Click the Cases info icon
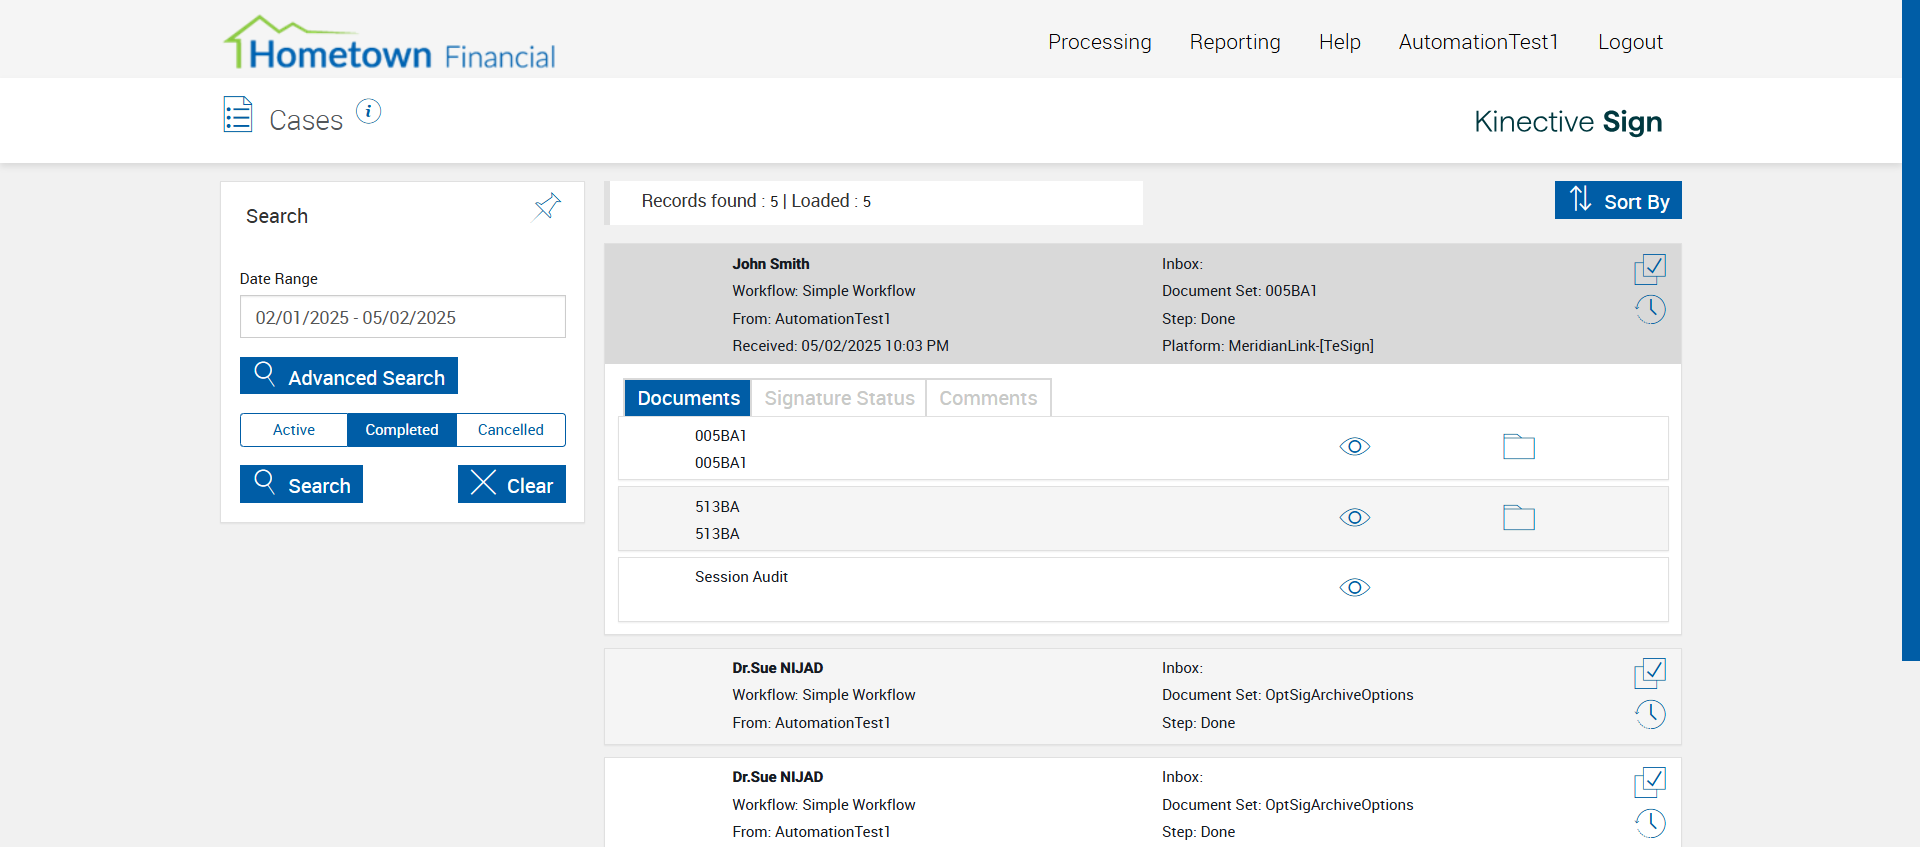This screenshot has width=1920, height=847. pos(368,111)
